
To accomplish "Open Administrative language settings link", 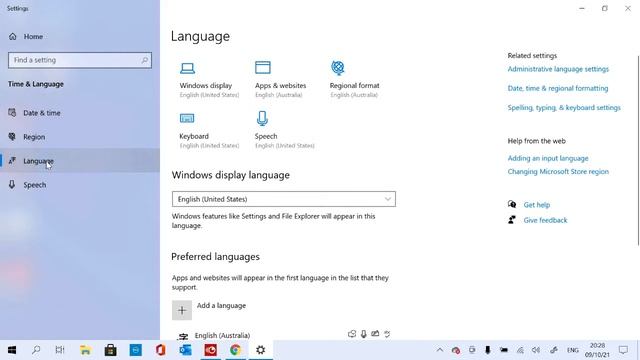I will (x=558, y=69).
